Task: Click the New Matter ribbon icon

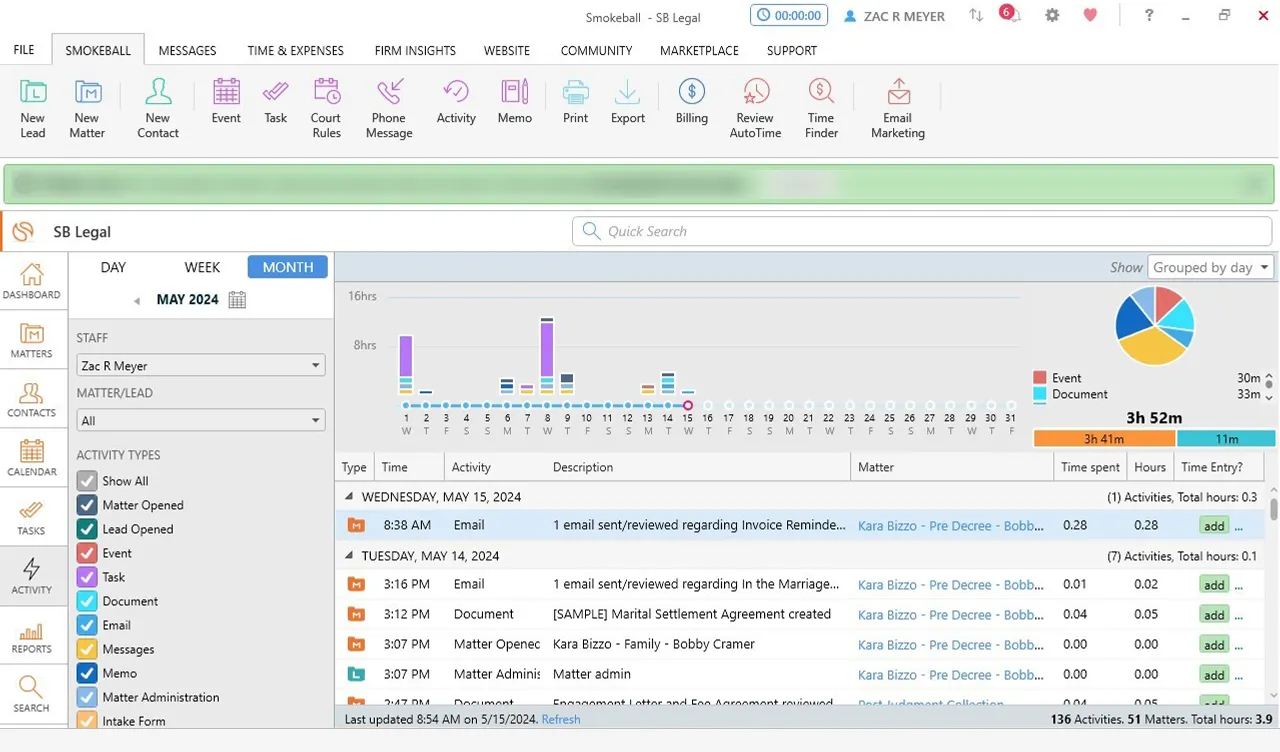Action: [x=87, y=108]
